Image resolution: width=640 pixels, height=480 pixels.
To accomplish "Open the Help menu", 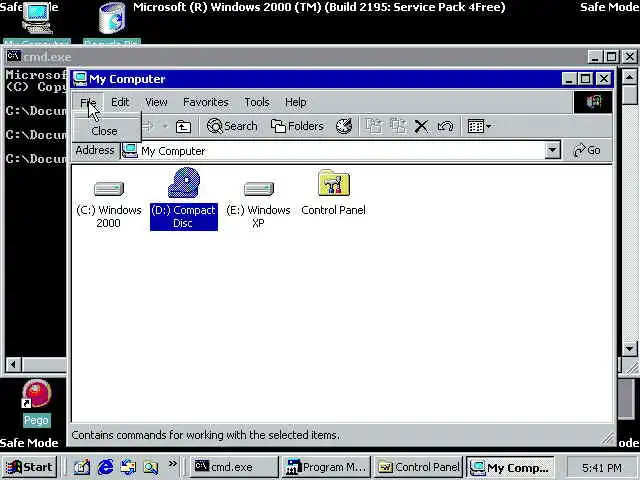I will [296, 102].
